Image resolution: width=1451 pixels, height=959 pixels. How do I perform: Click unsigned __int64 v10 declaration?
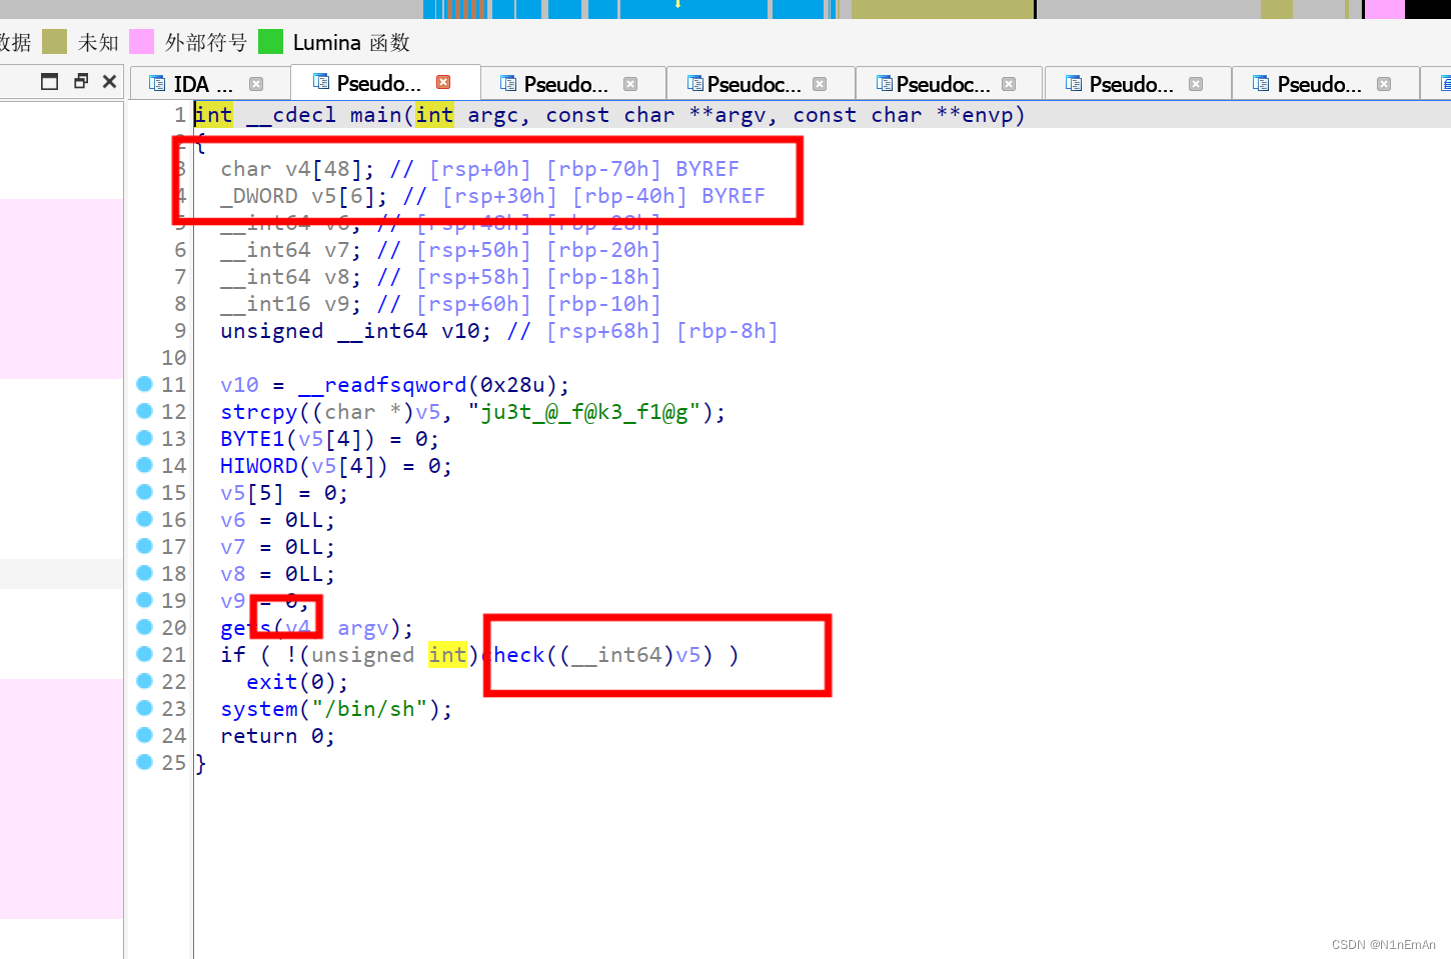click(356, 331)
